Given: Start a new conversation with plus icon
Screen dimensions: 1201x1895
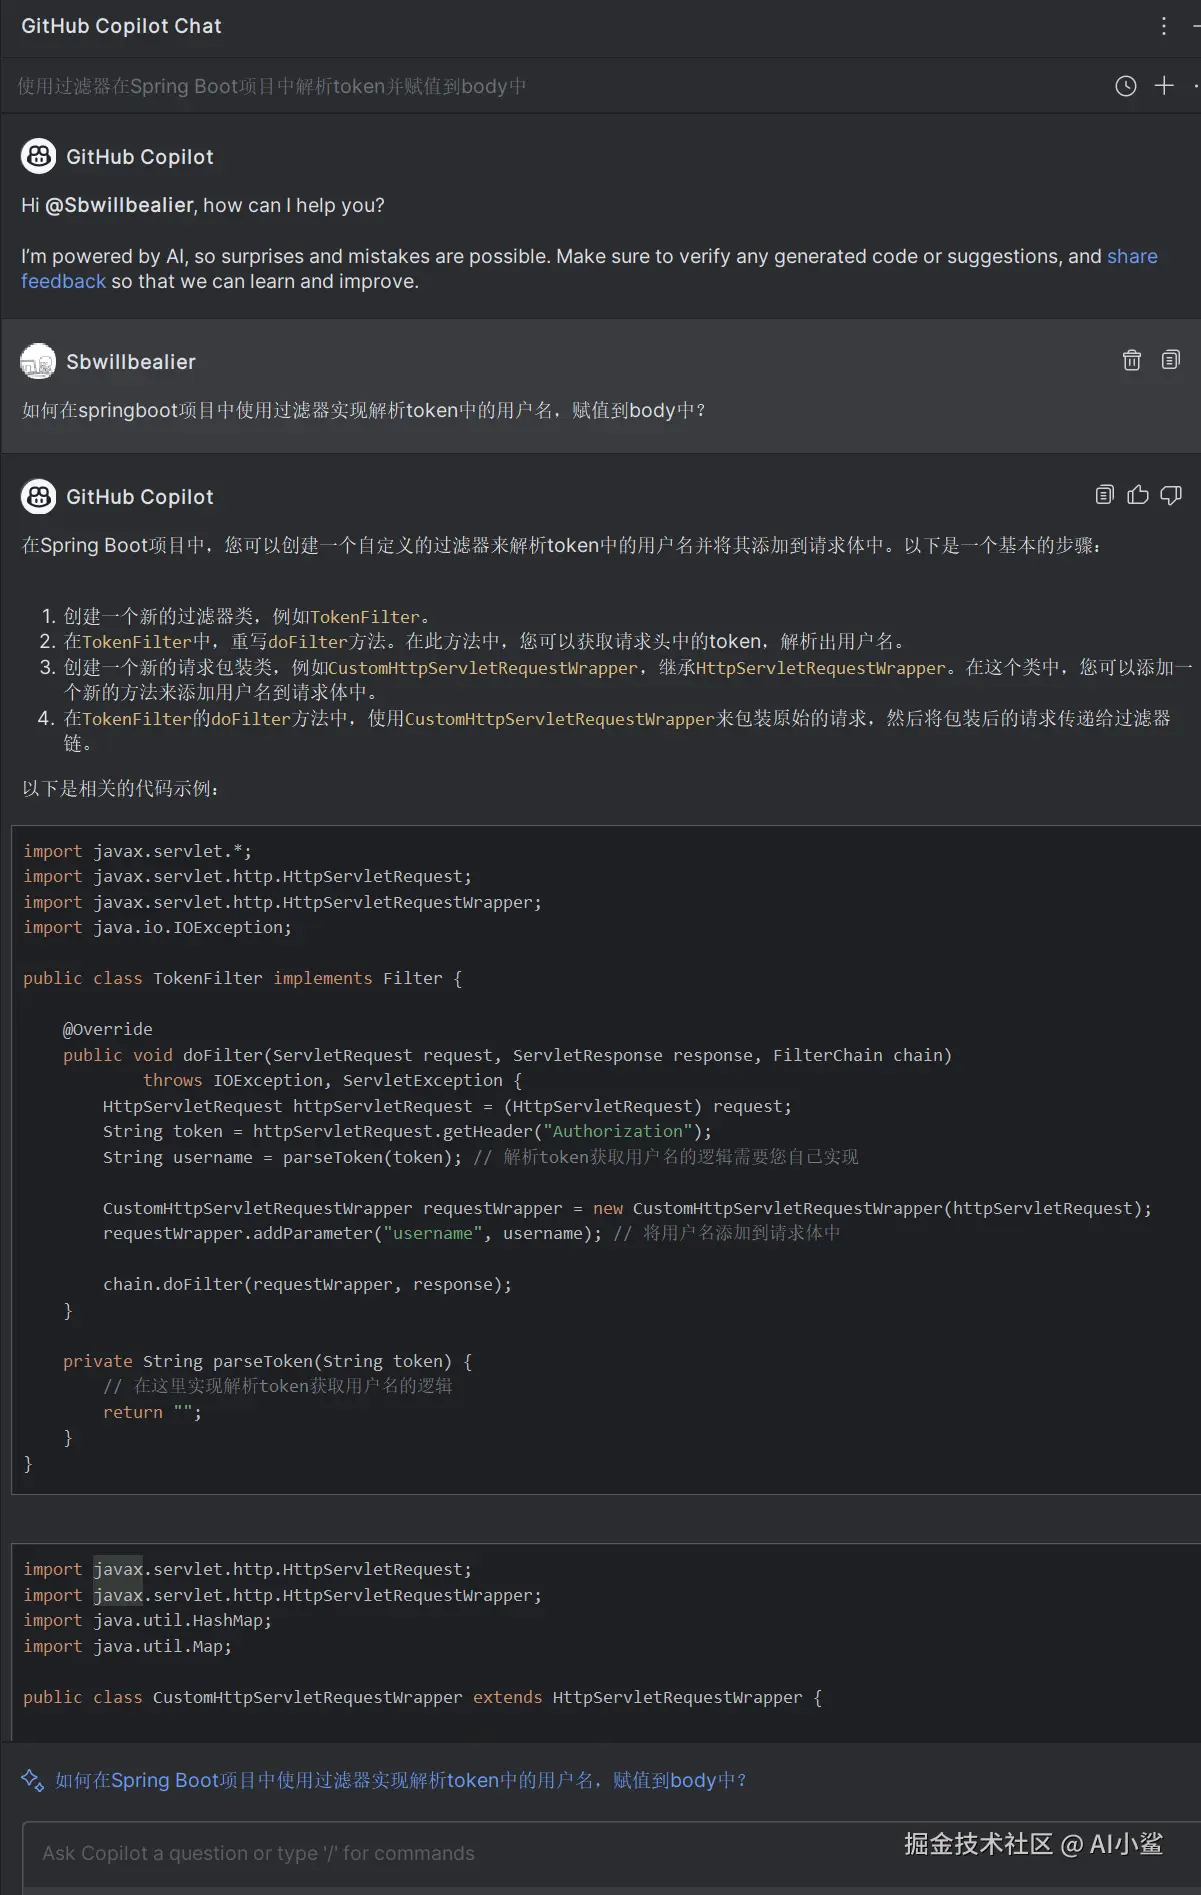Looking at the screenshot, I should [x=1164, y=86].
